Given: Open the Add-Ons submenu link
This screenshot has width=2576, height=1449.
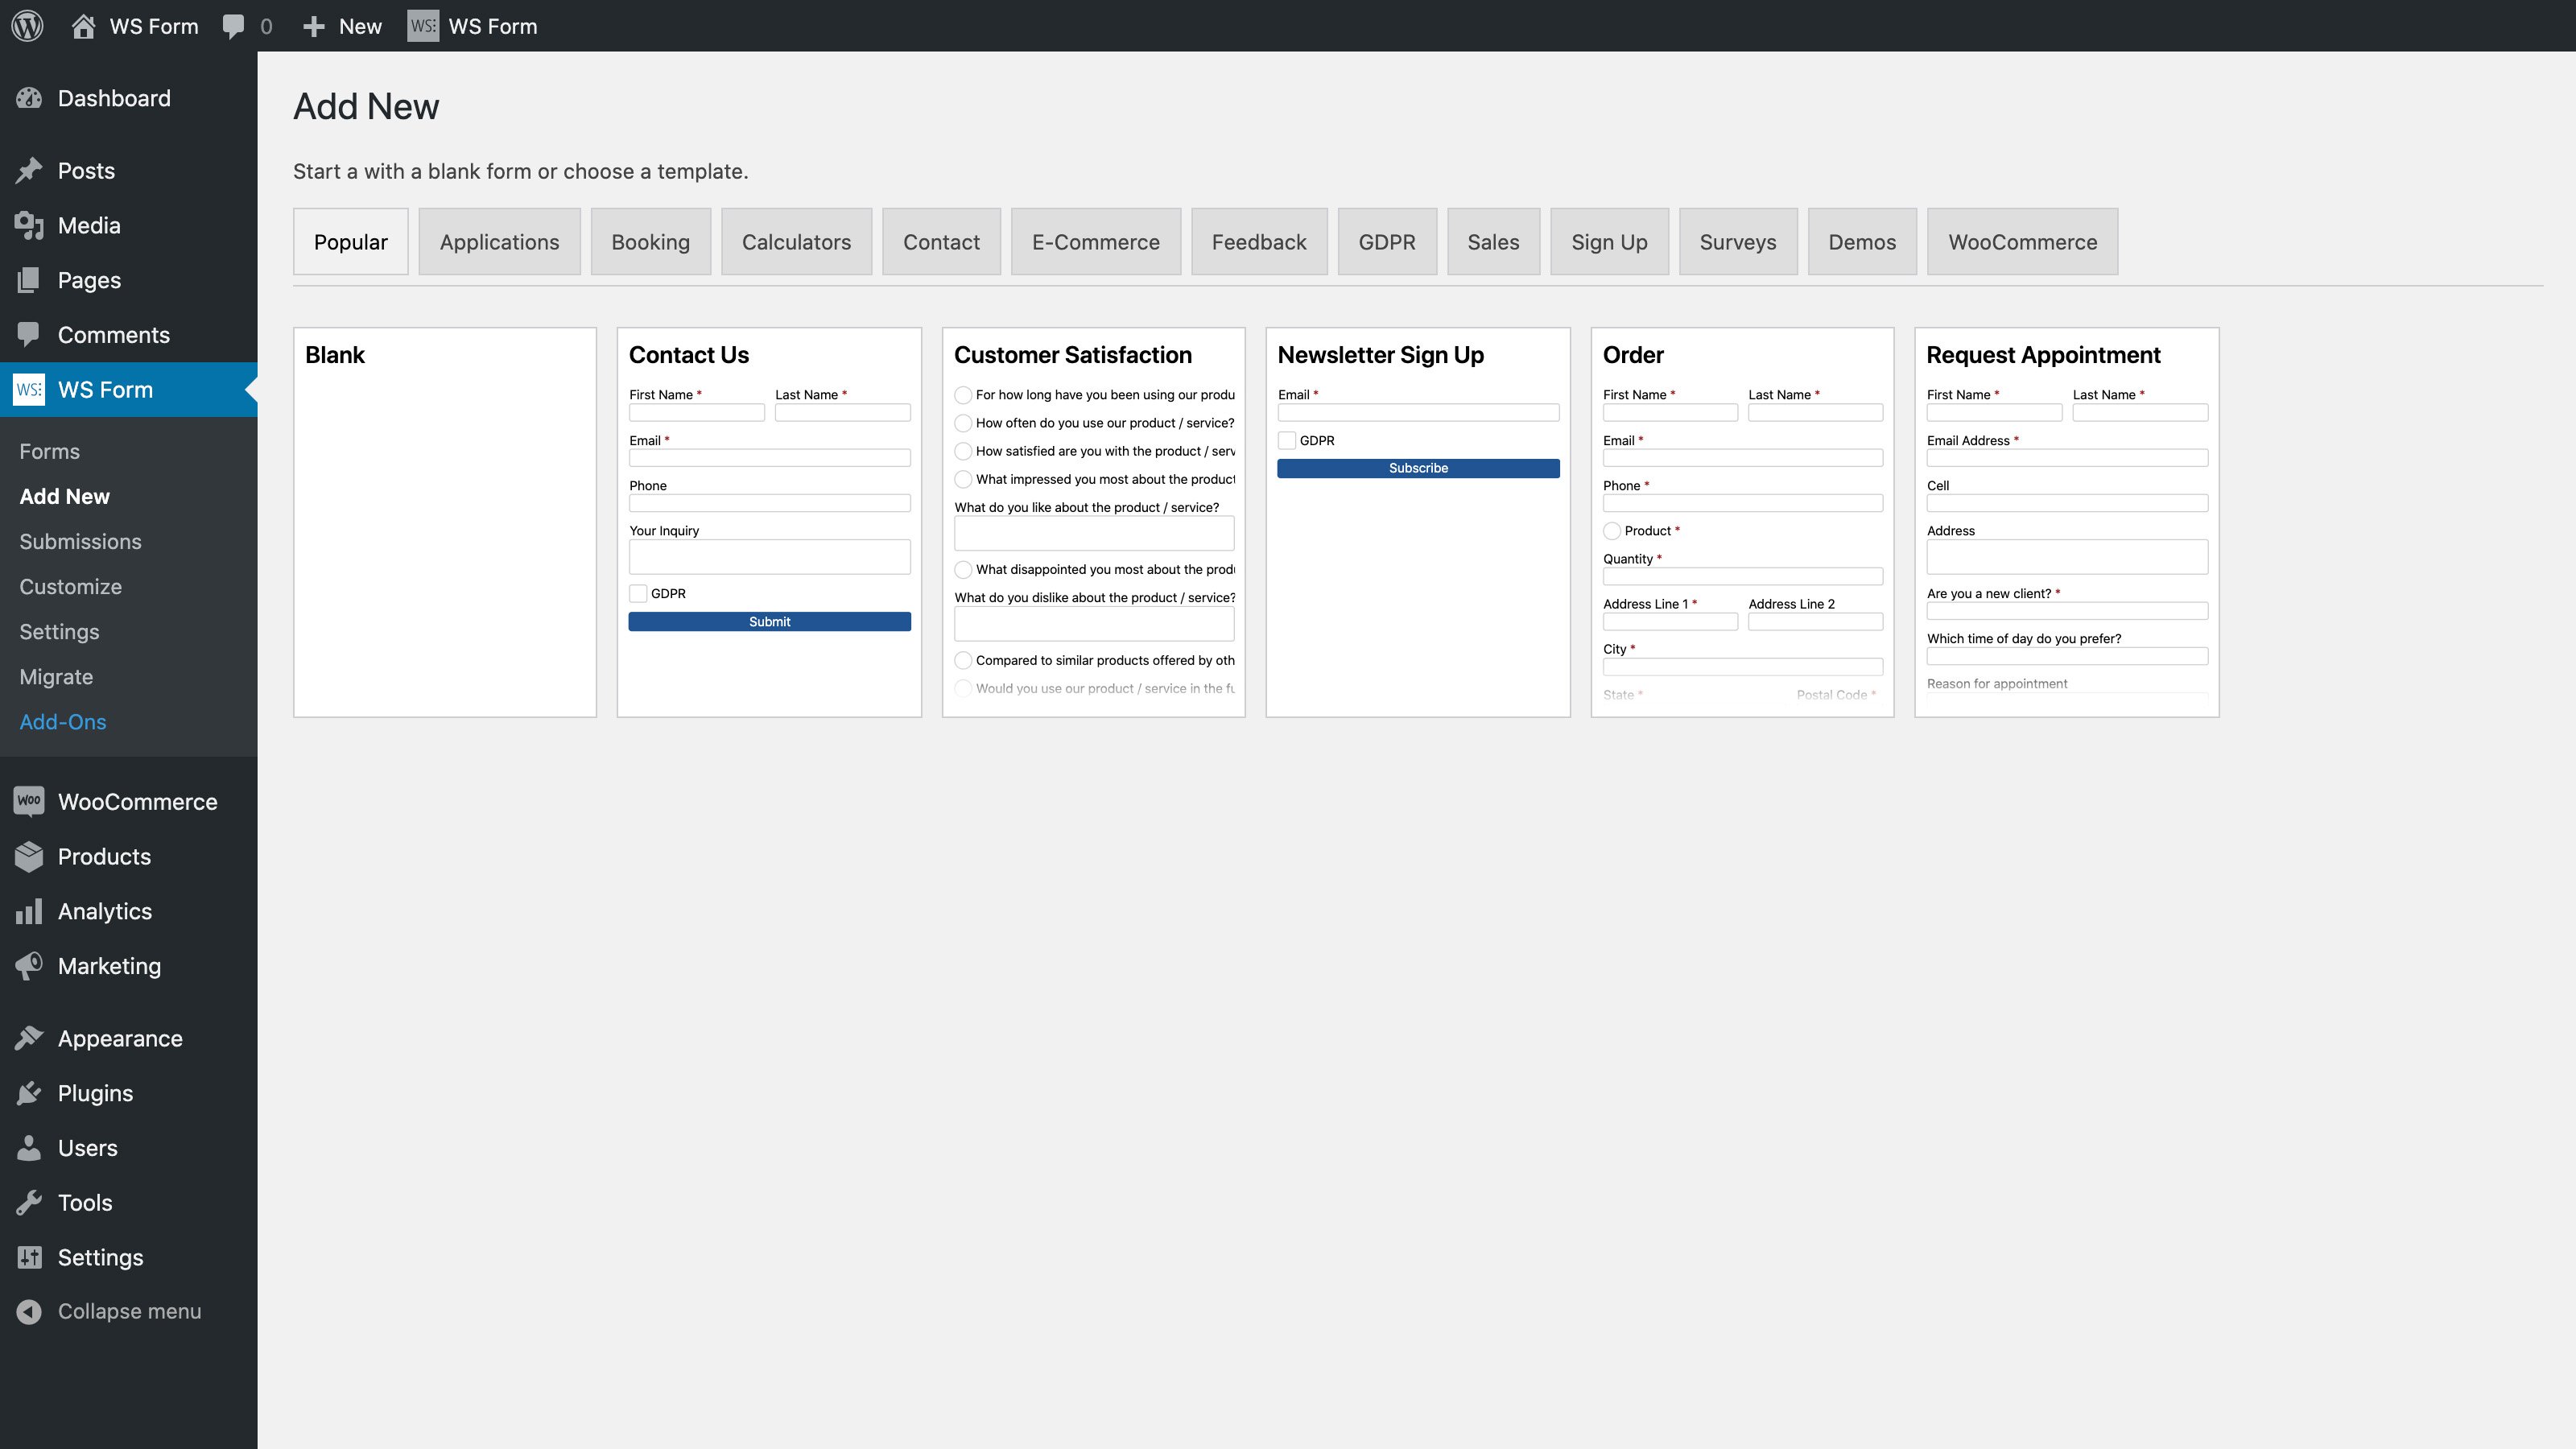Looking at the screenshot, I should (x=63, y=722).
